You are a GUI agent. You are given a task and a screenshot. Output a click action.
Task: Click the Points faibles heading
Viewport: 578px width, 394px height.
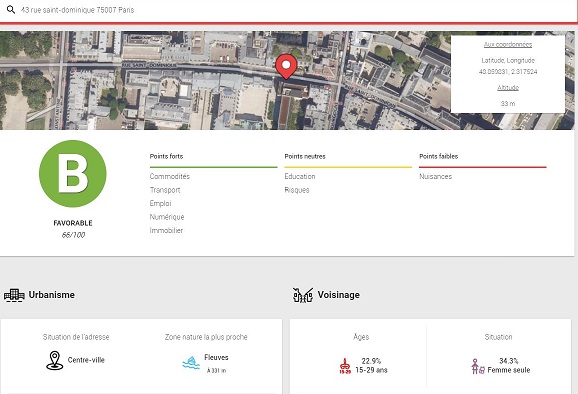click(438, 156)
